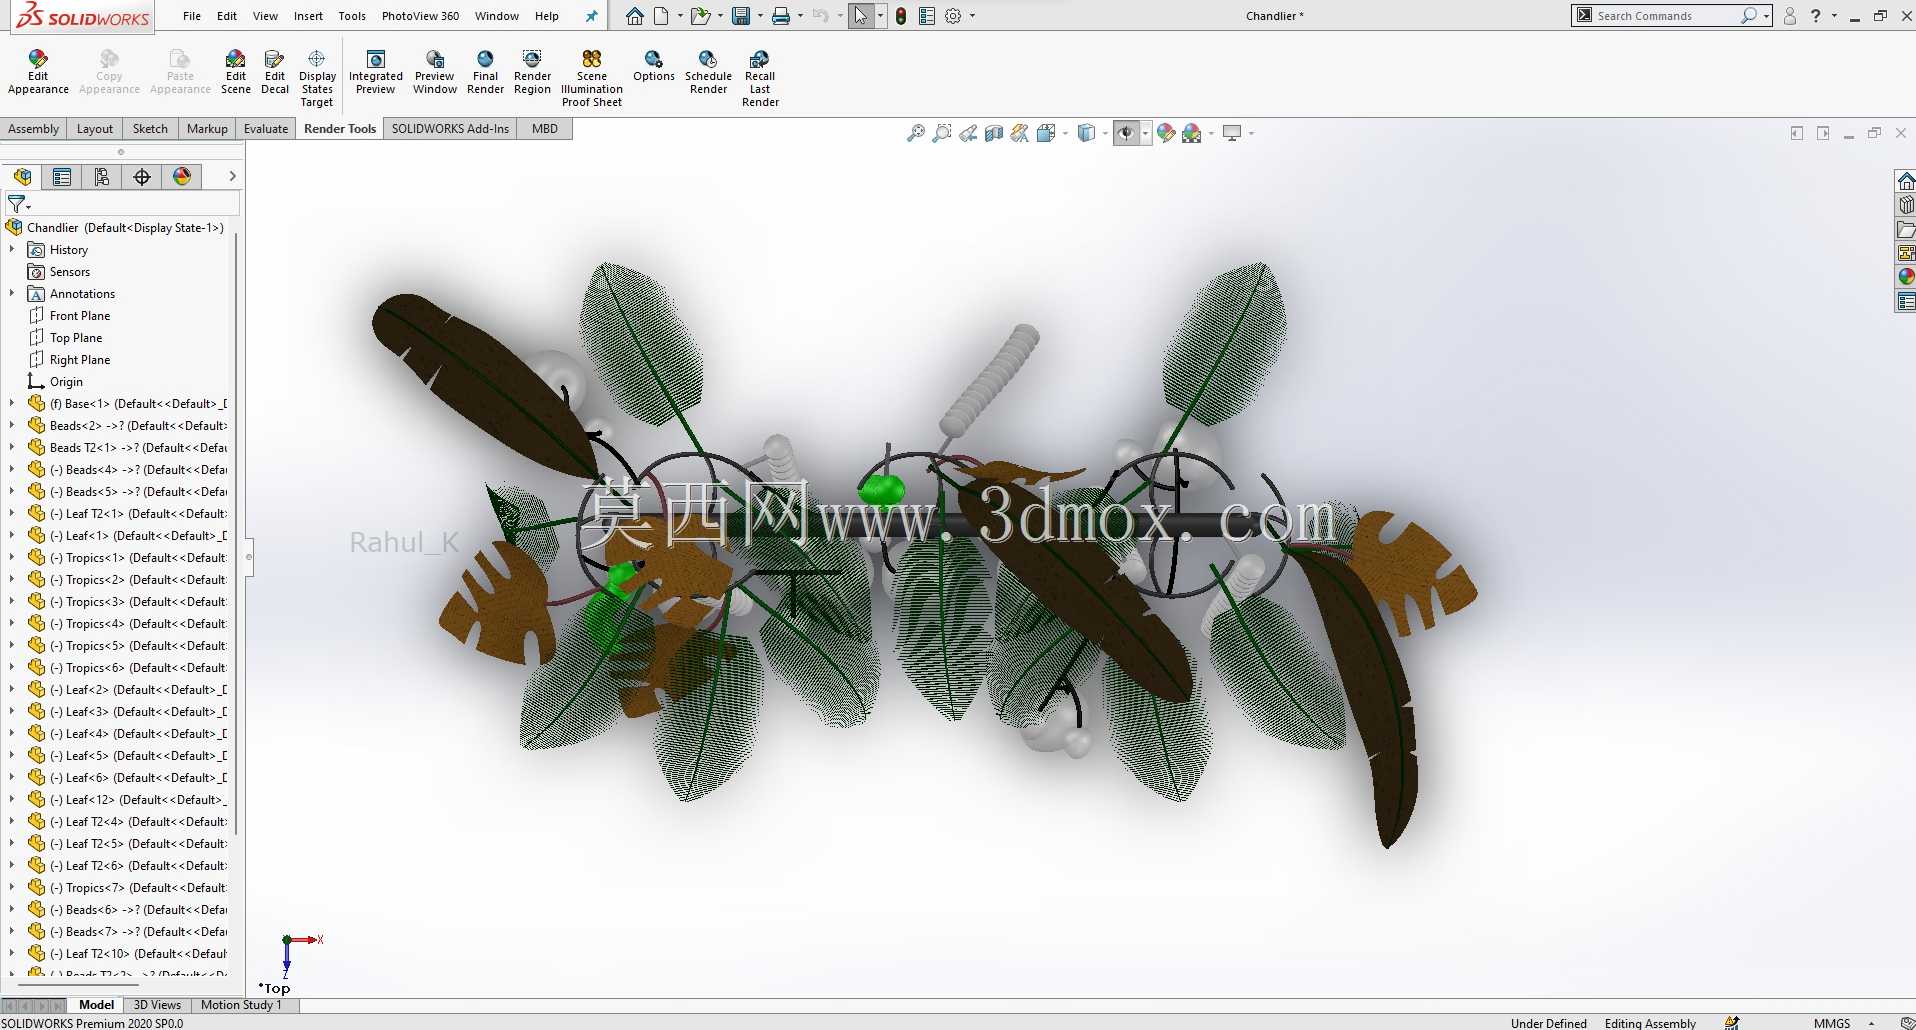This screenshot has height=1030, width=1916.
Task: Click the Print icon
Action: click(781, 16)
